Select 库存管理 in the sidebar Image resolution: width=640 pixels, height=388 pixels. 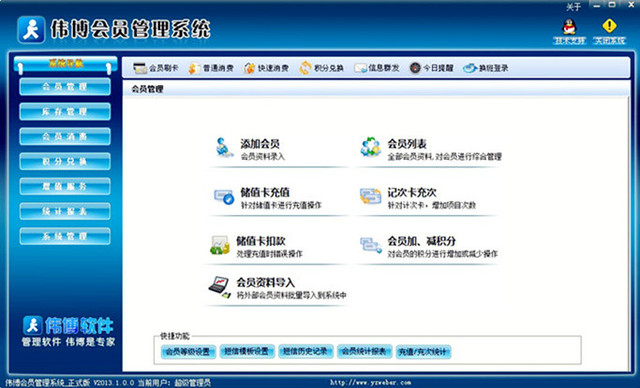tap(65, 111)
